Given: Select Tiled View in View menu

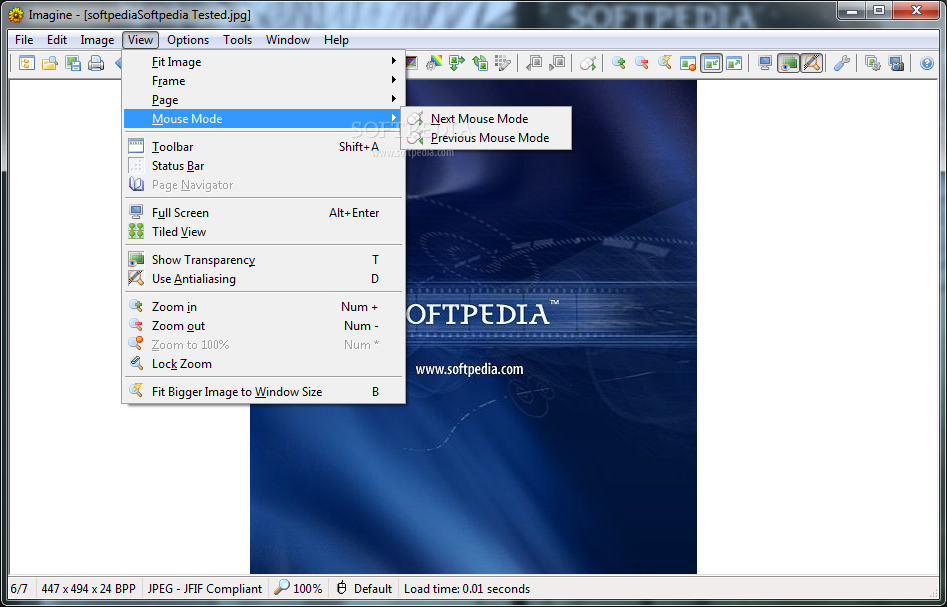Looking at the screenshot, I should (264, 231).
